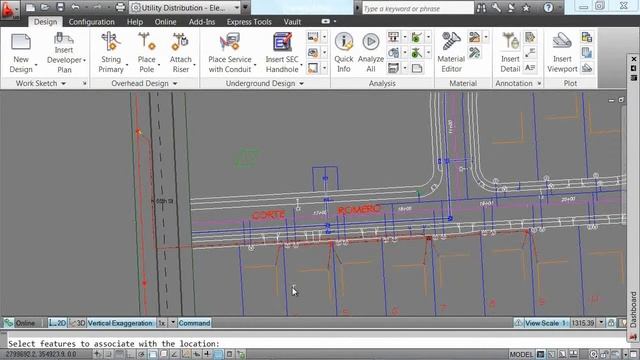Toggle the 3D view mode
Viewport: 640px width, 360px height.
pyautogui.click(x=77, y=323)
